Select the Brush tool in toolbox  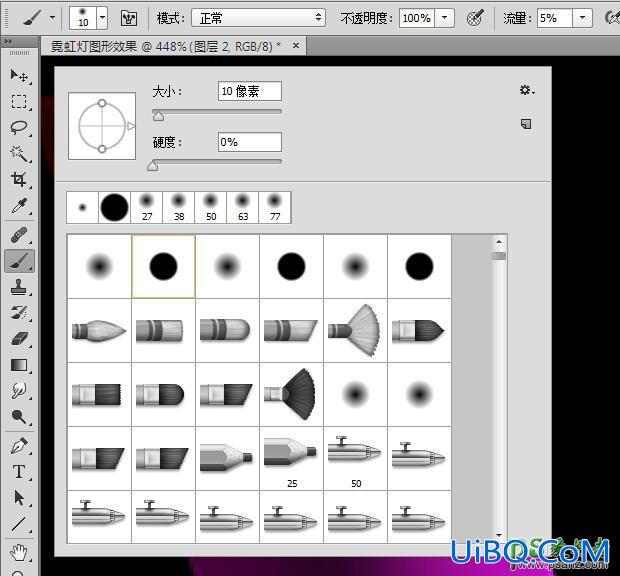pyautogui.click(x=19, y=261)
